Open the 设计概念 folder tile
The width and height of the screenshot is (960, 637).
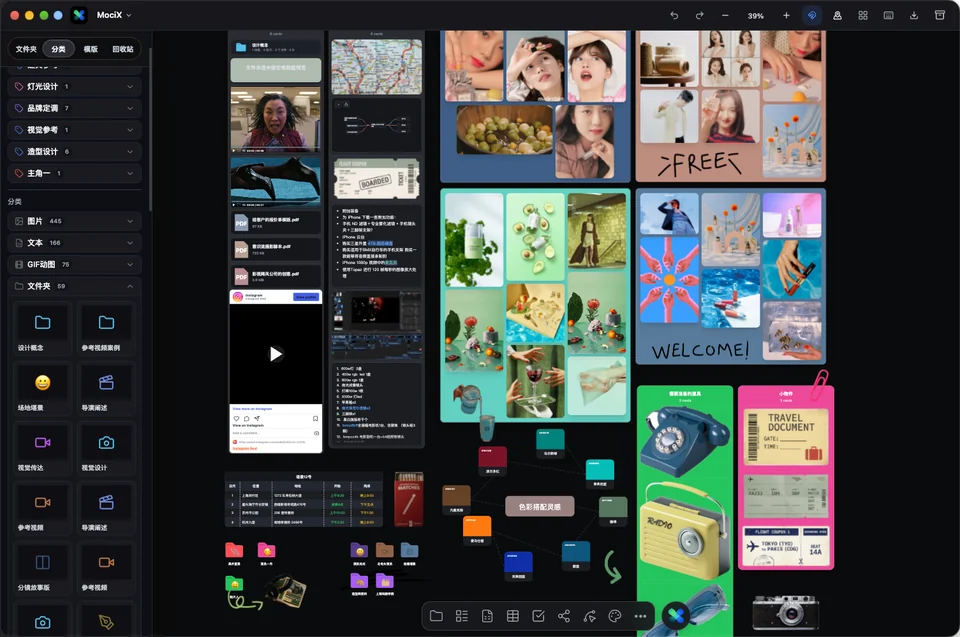[x=42, y=329]
